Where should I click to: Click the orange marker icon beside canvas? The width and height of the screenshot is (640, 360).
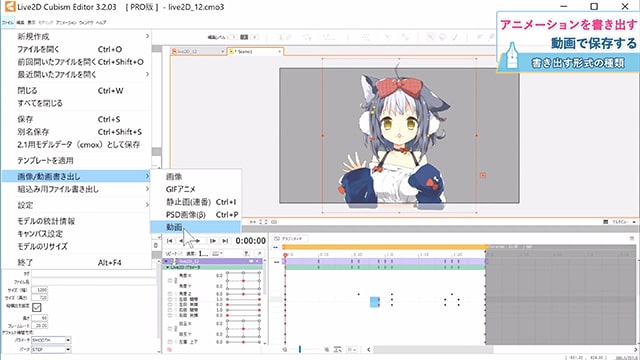point(483,175)
